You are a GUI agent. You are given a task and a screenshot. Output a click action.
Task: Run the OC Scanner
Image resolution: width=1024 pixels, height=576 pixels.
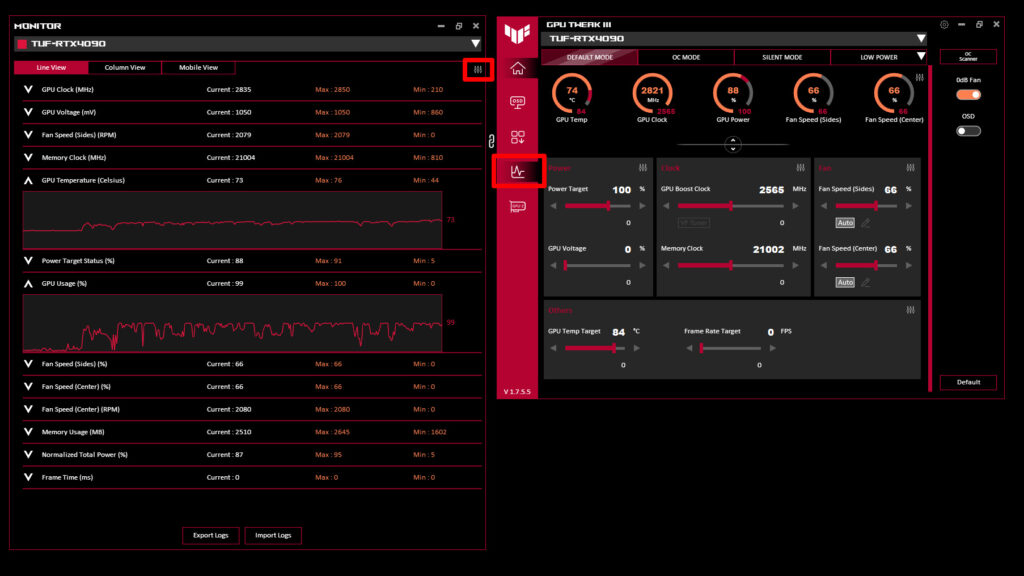pyautogui.click(x=967, y=57)
